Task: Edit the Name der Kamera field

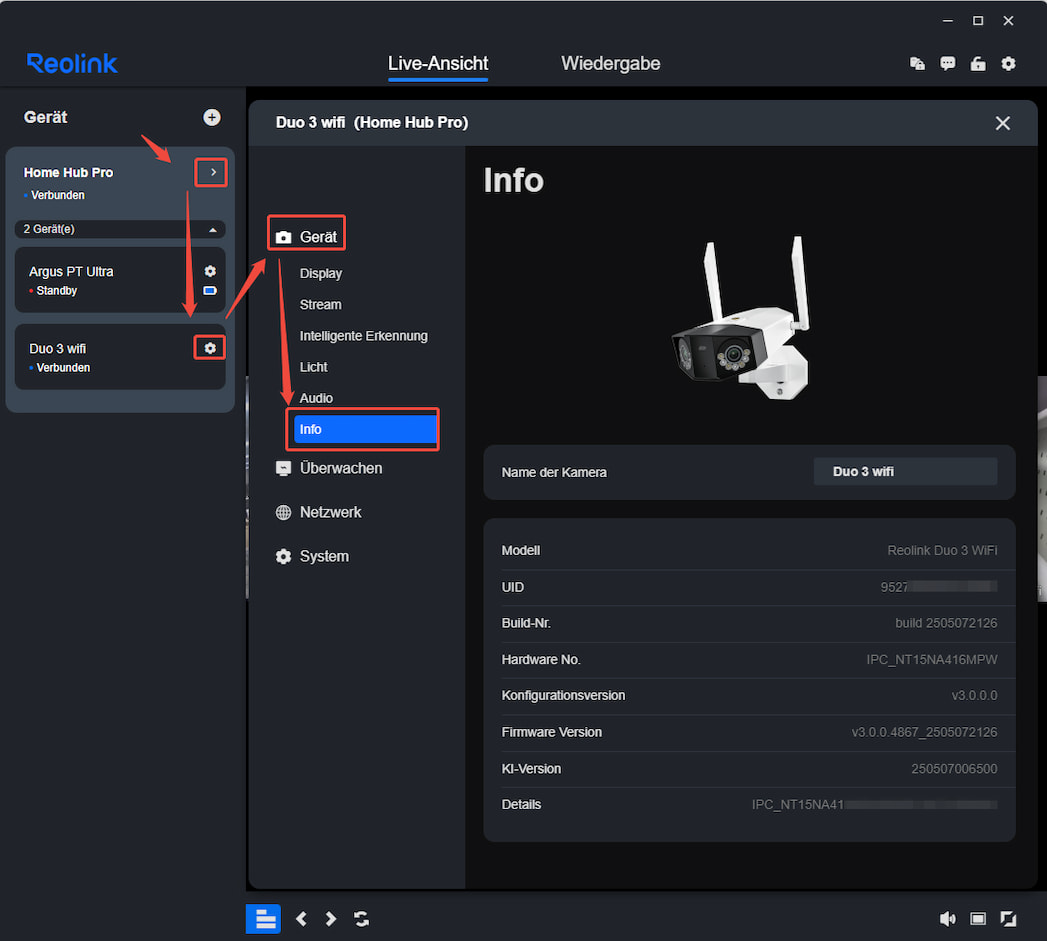Action: pyautogui.click(x=905, y=472)
